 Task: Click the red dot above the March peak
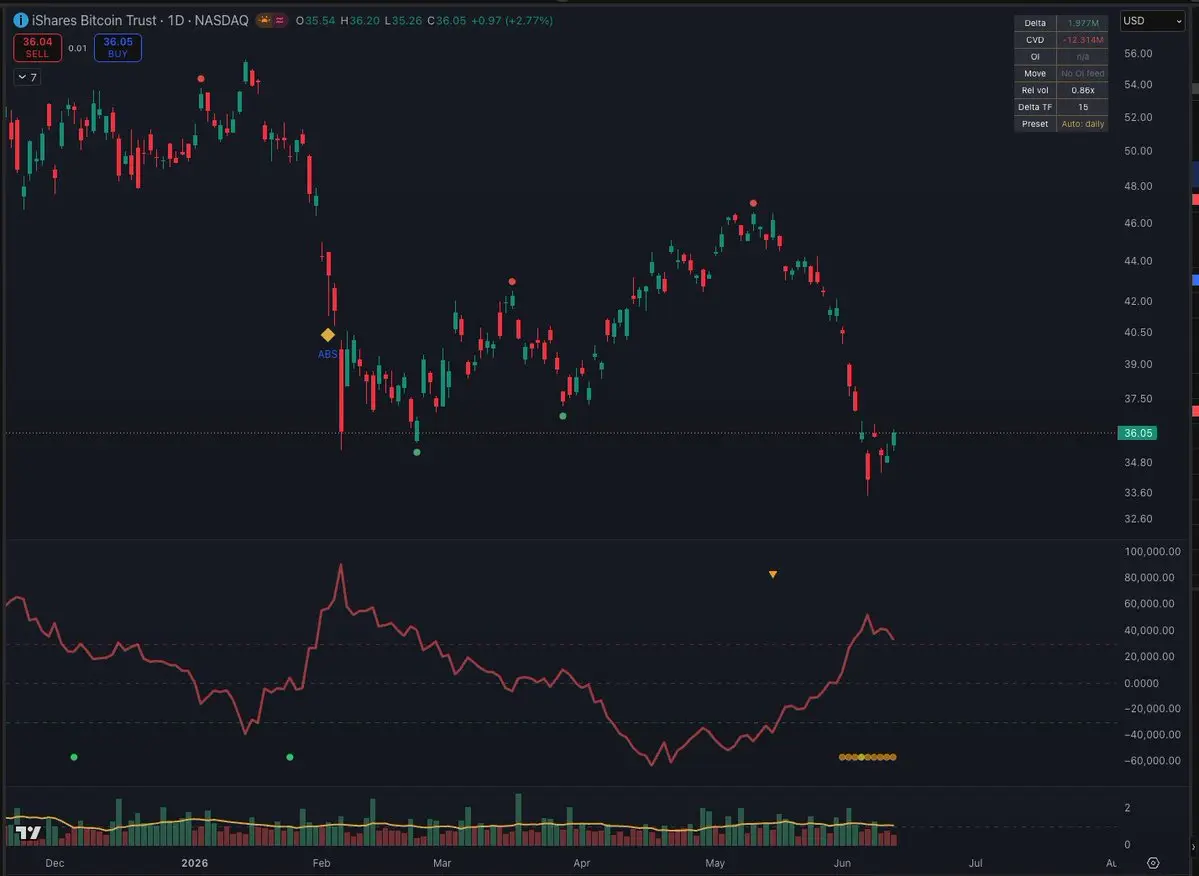tap(512, 281)
